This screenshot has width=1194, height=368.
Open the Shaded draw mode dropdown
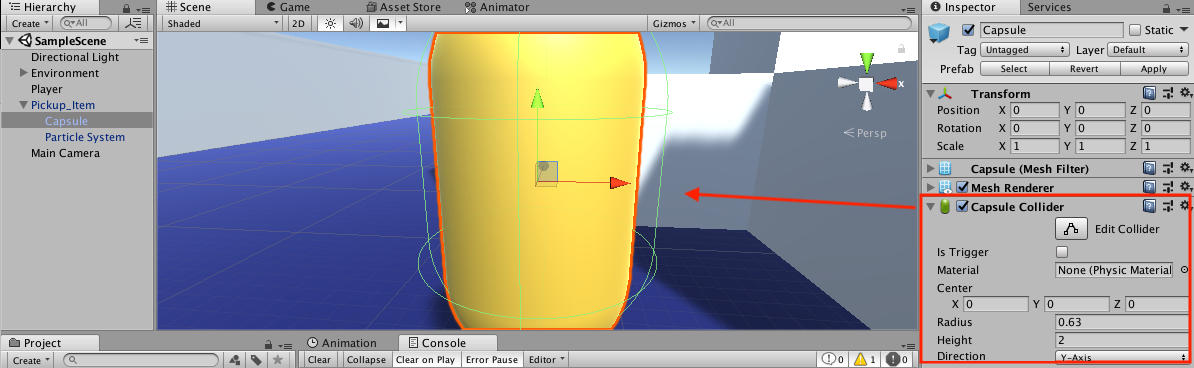[x=223, y=24]
